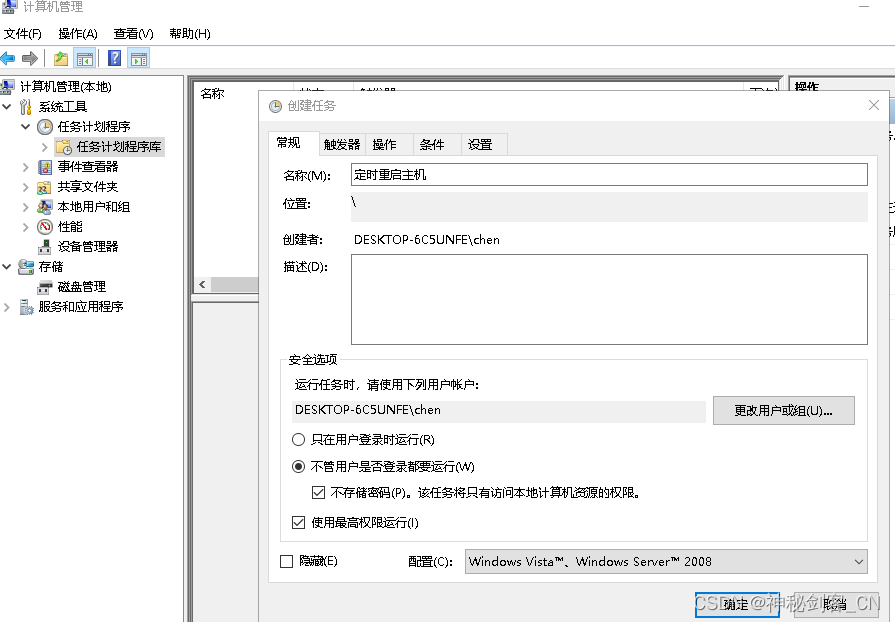Click the task list scrollbar left arrow

(x=202, y=284)
